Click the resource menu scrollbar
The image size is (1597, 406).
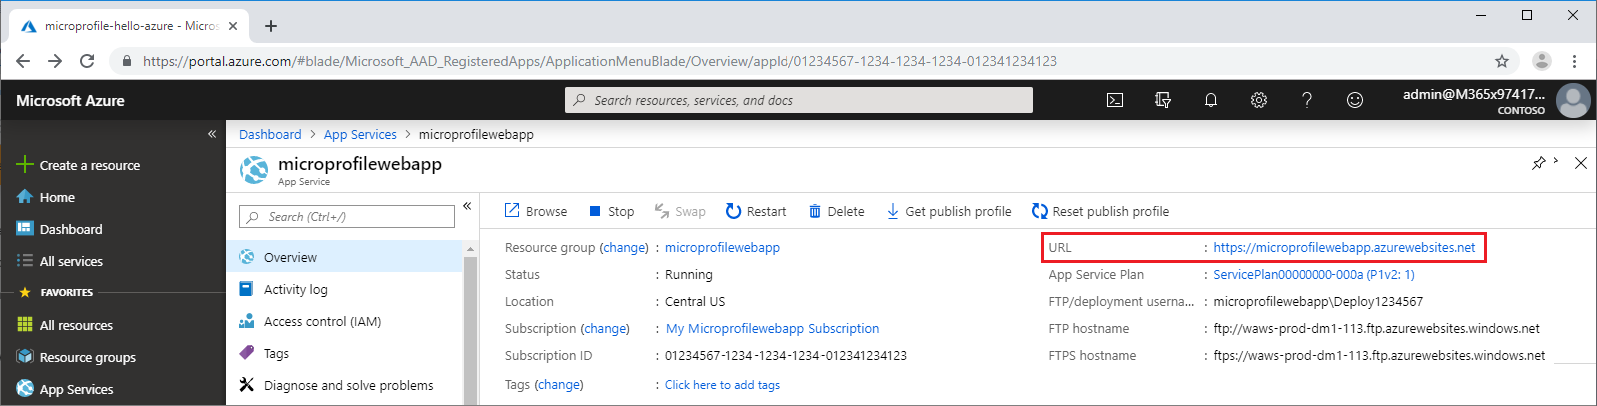[x=470, y=323]
